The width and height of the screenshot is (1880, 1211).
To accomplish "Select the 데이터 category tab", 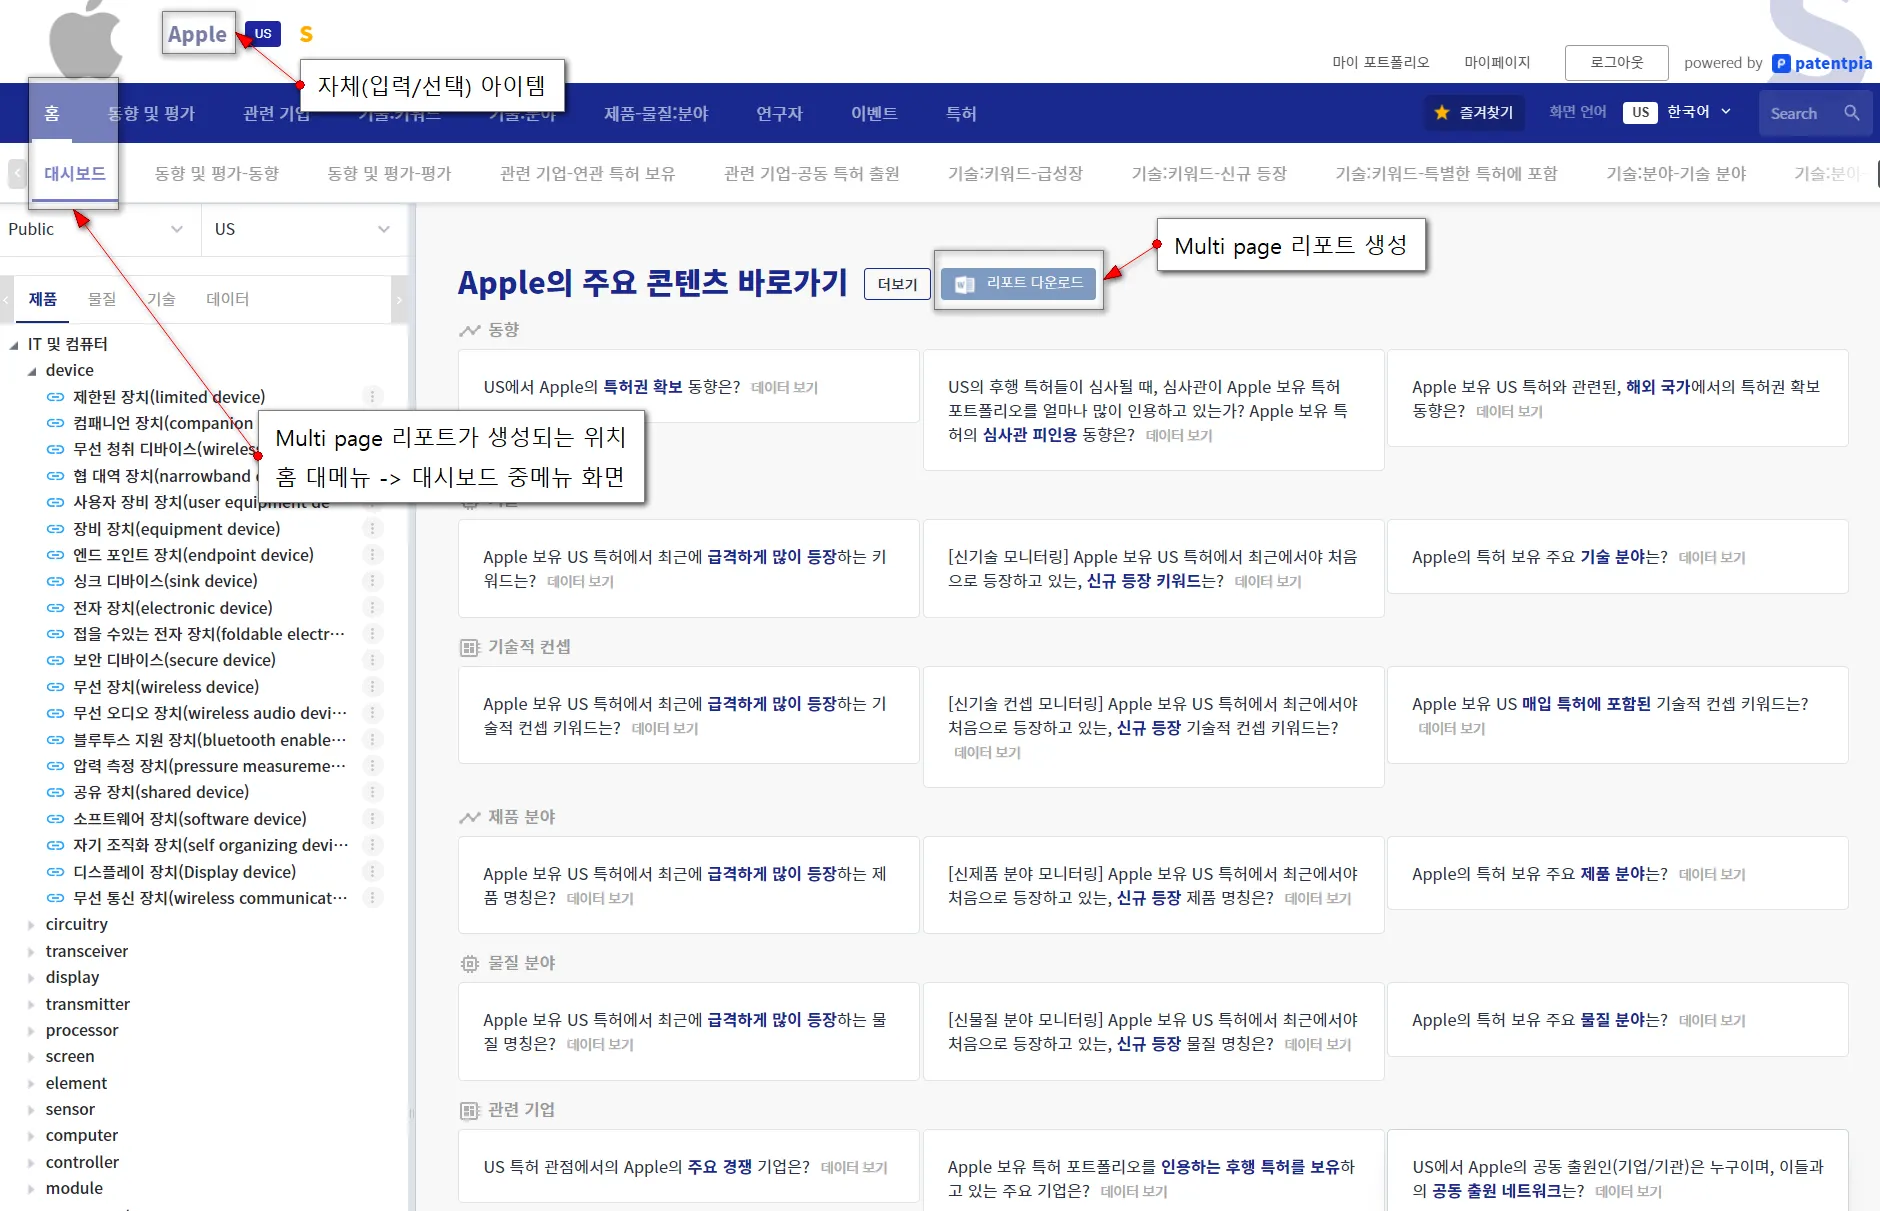I will click(x=228, y=299).
